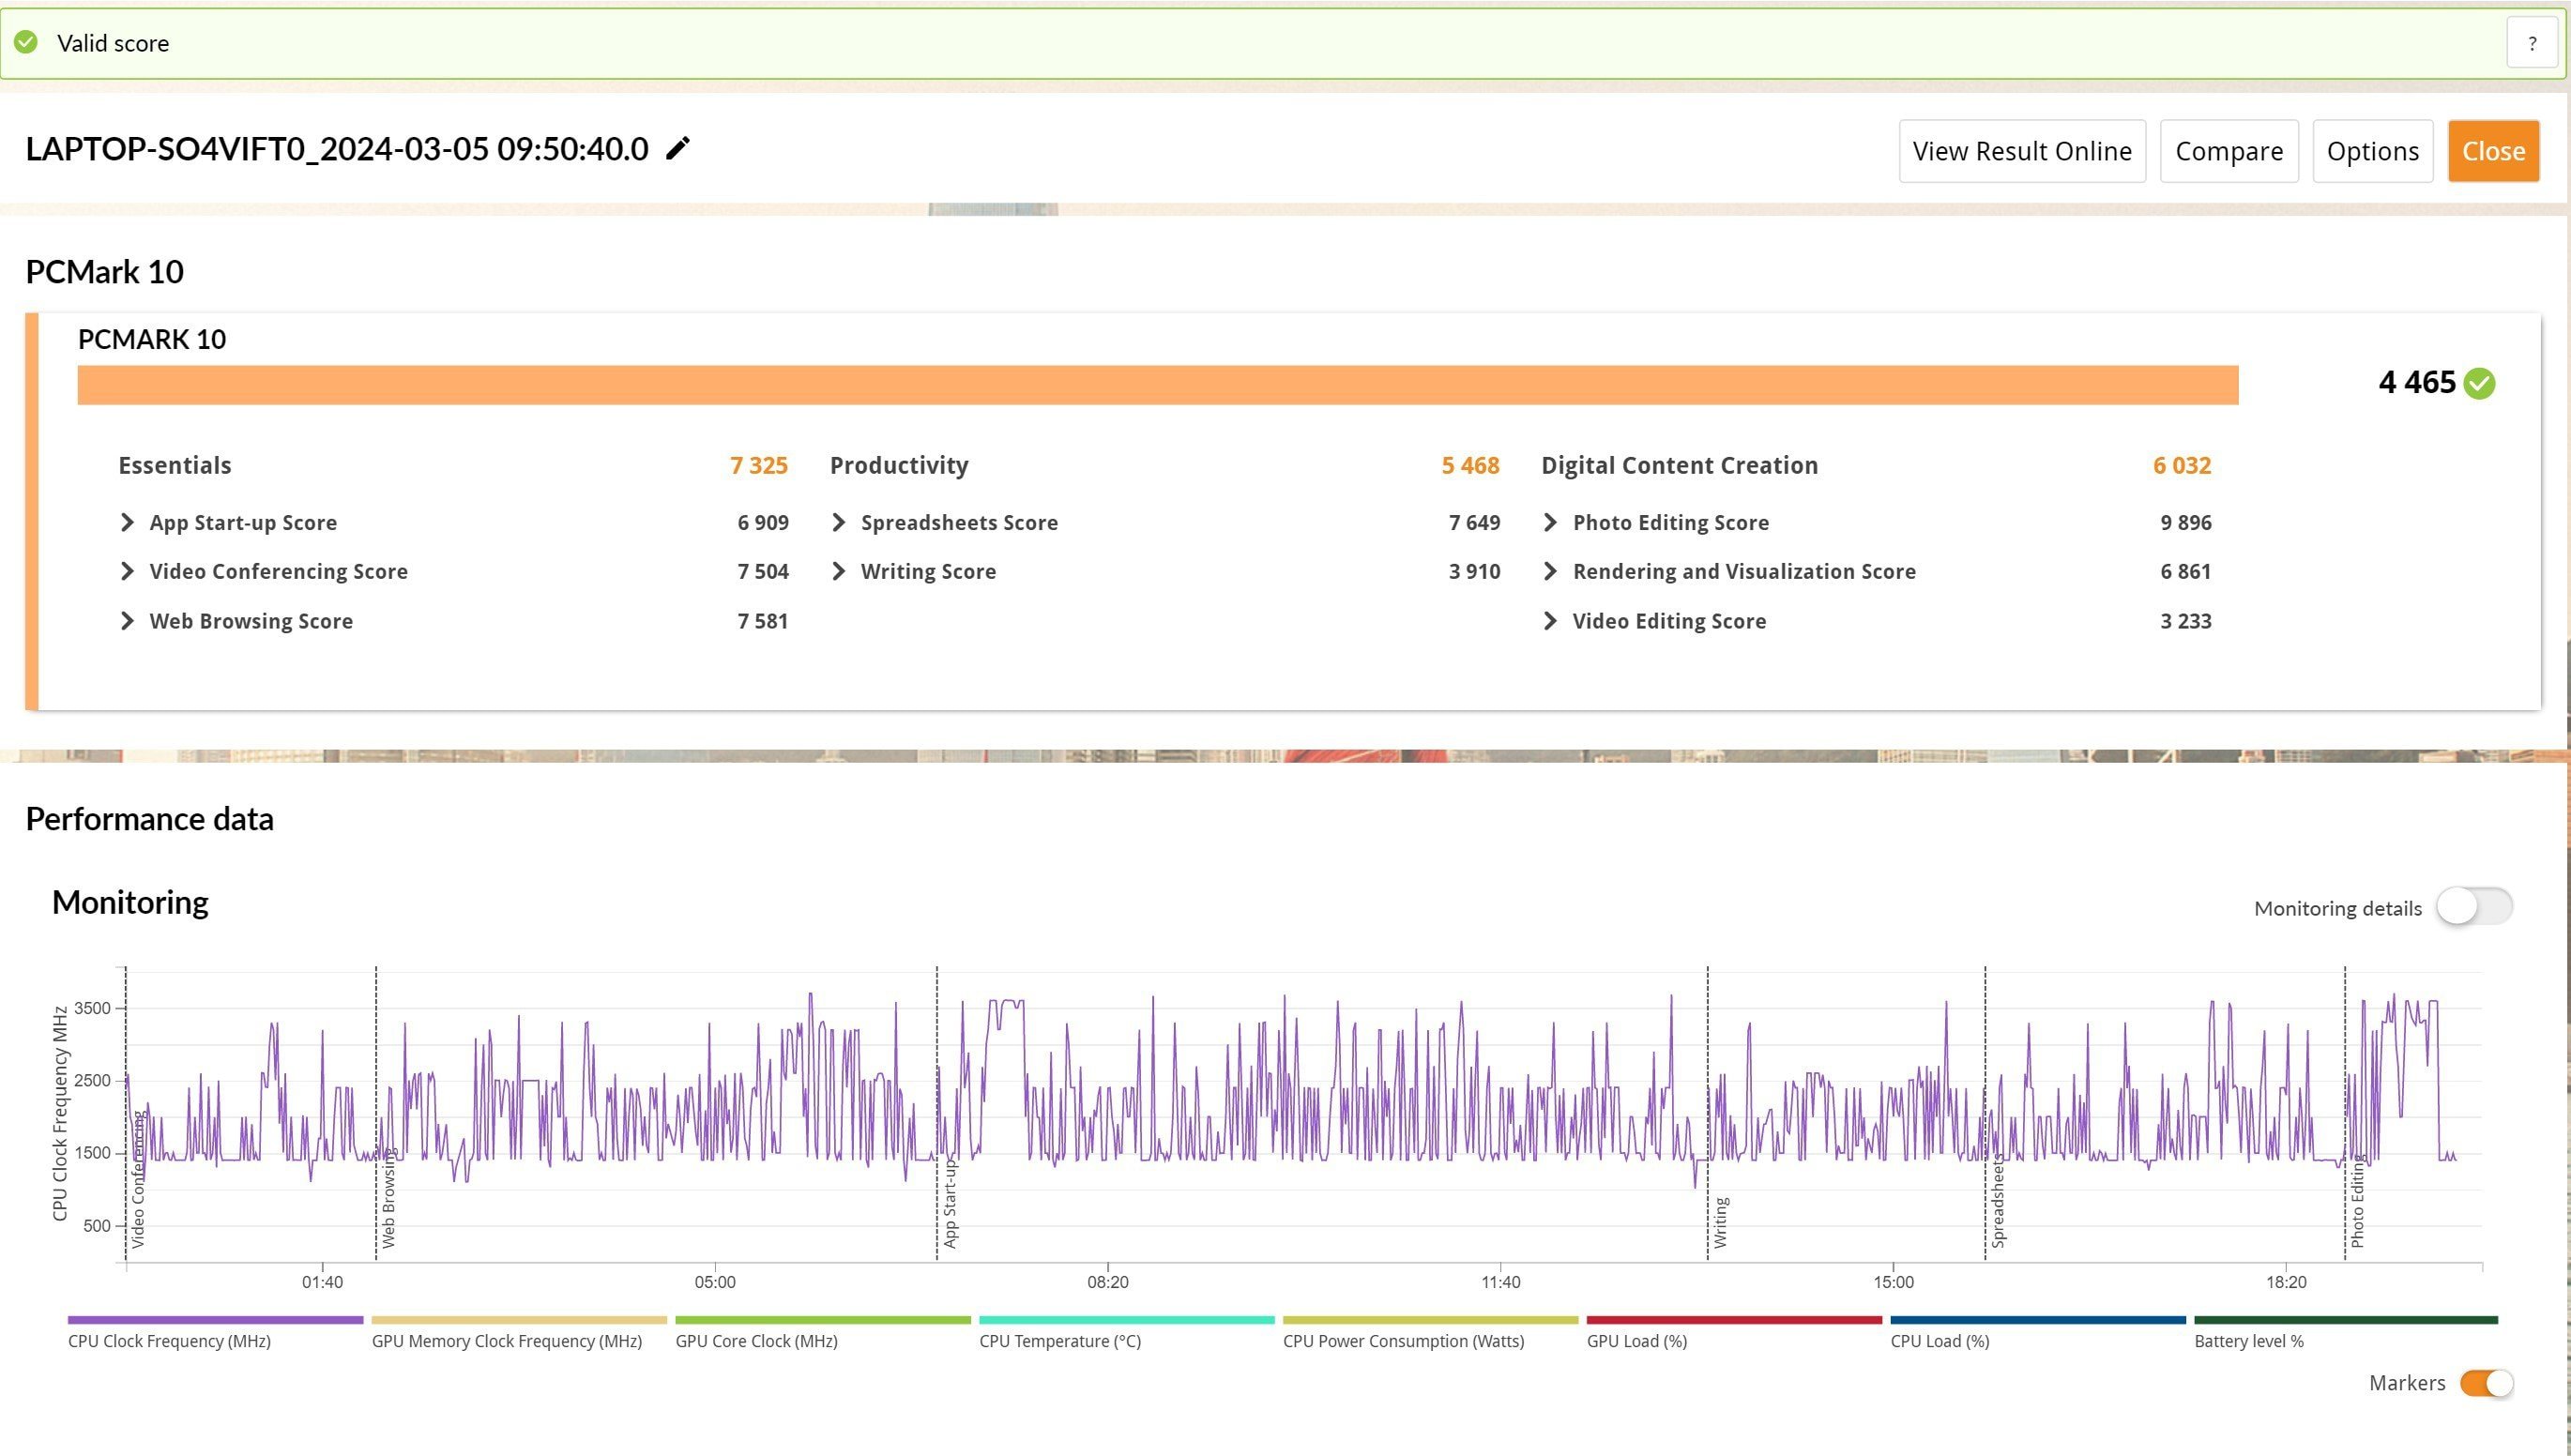Expand the App Start-up Score details

[126, 523]
